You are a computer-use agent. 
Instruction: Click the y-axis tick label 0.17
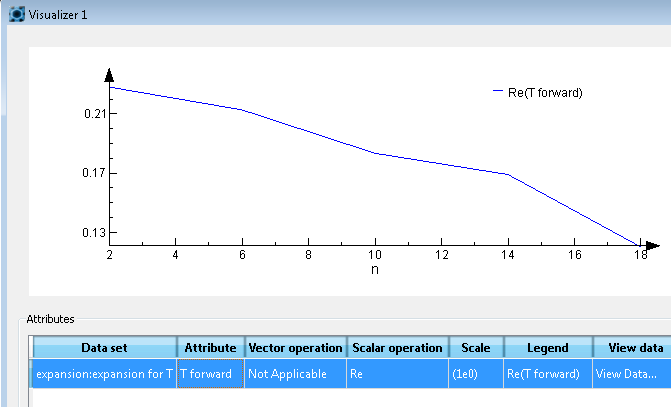tap(94, 173)
